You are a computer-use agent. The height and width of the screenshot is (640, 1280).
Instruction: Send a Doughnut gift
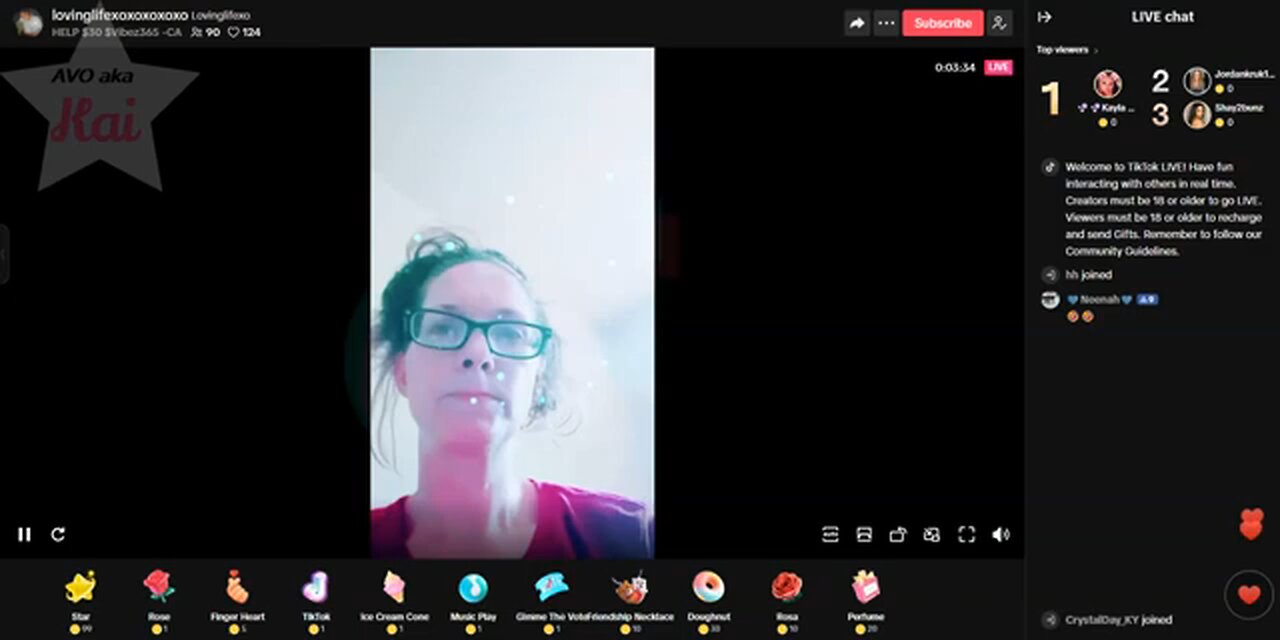(709, 601)
